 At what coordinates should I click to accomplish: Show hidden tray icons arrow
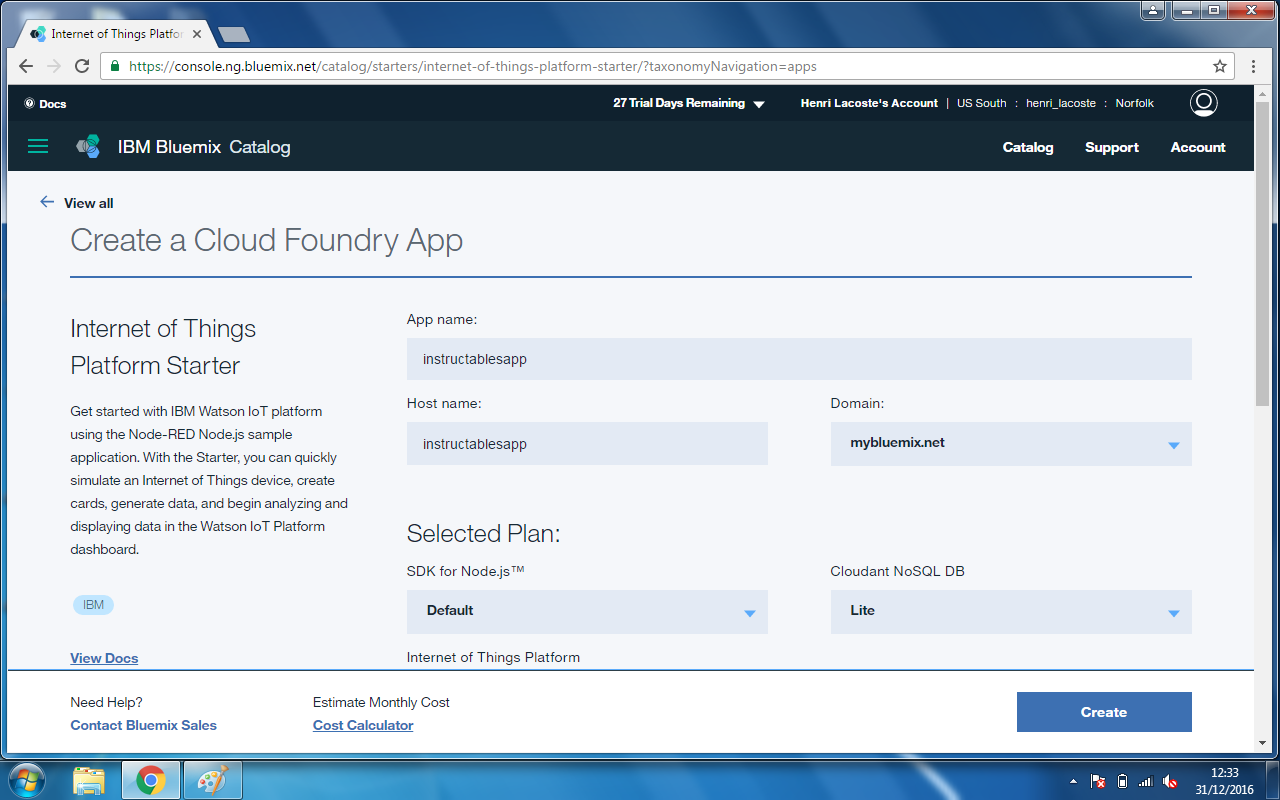1074,781
